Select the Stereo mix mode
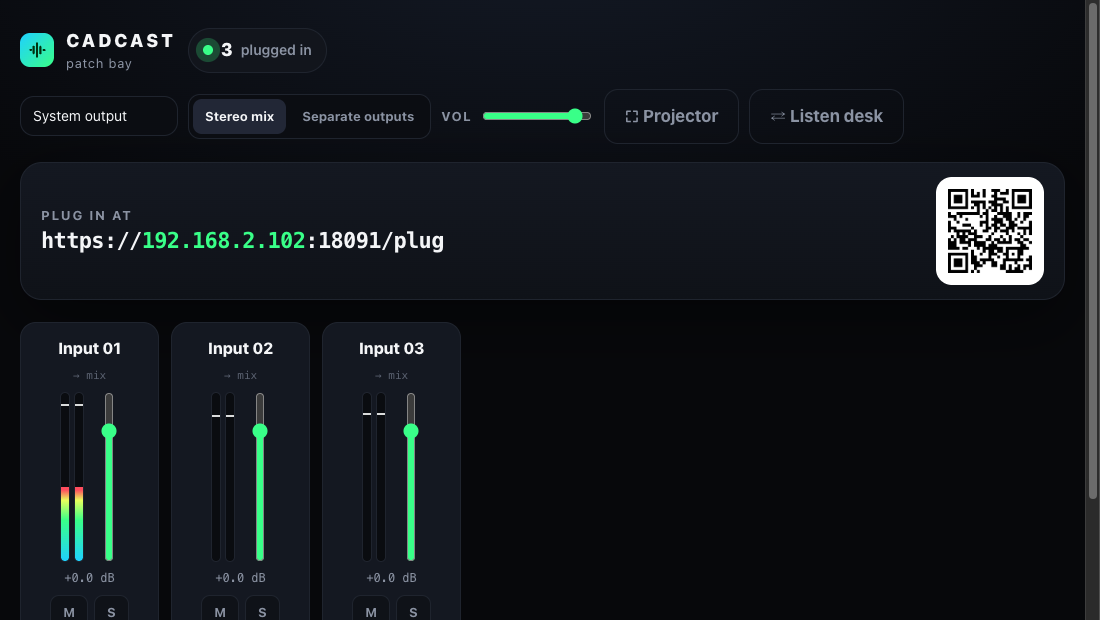1100x620 pixels. (x=239, y=116)
